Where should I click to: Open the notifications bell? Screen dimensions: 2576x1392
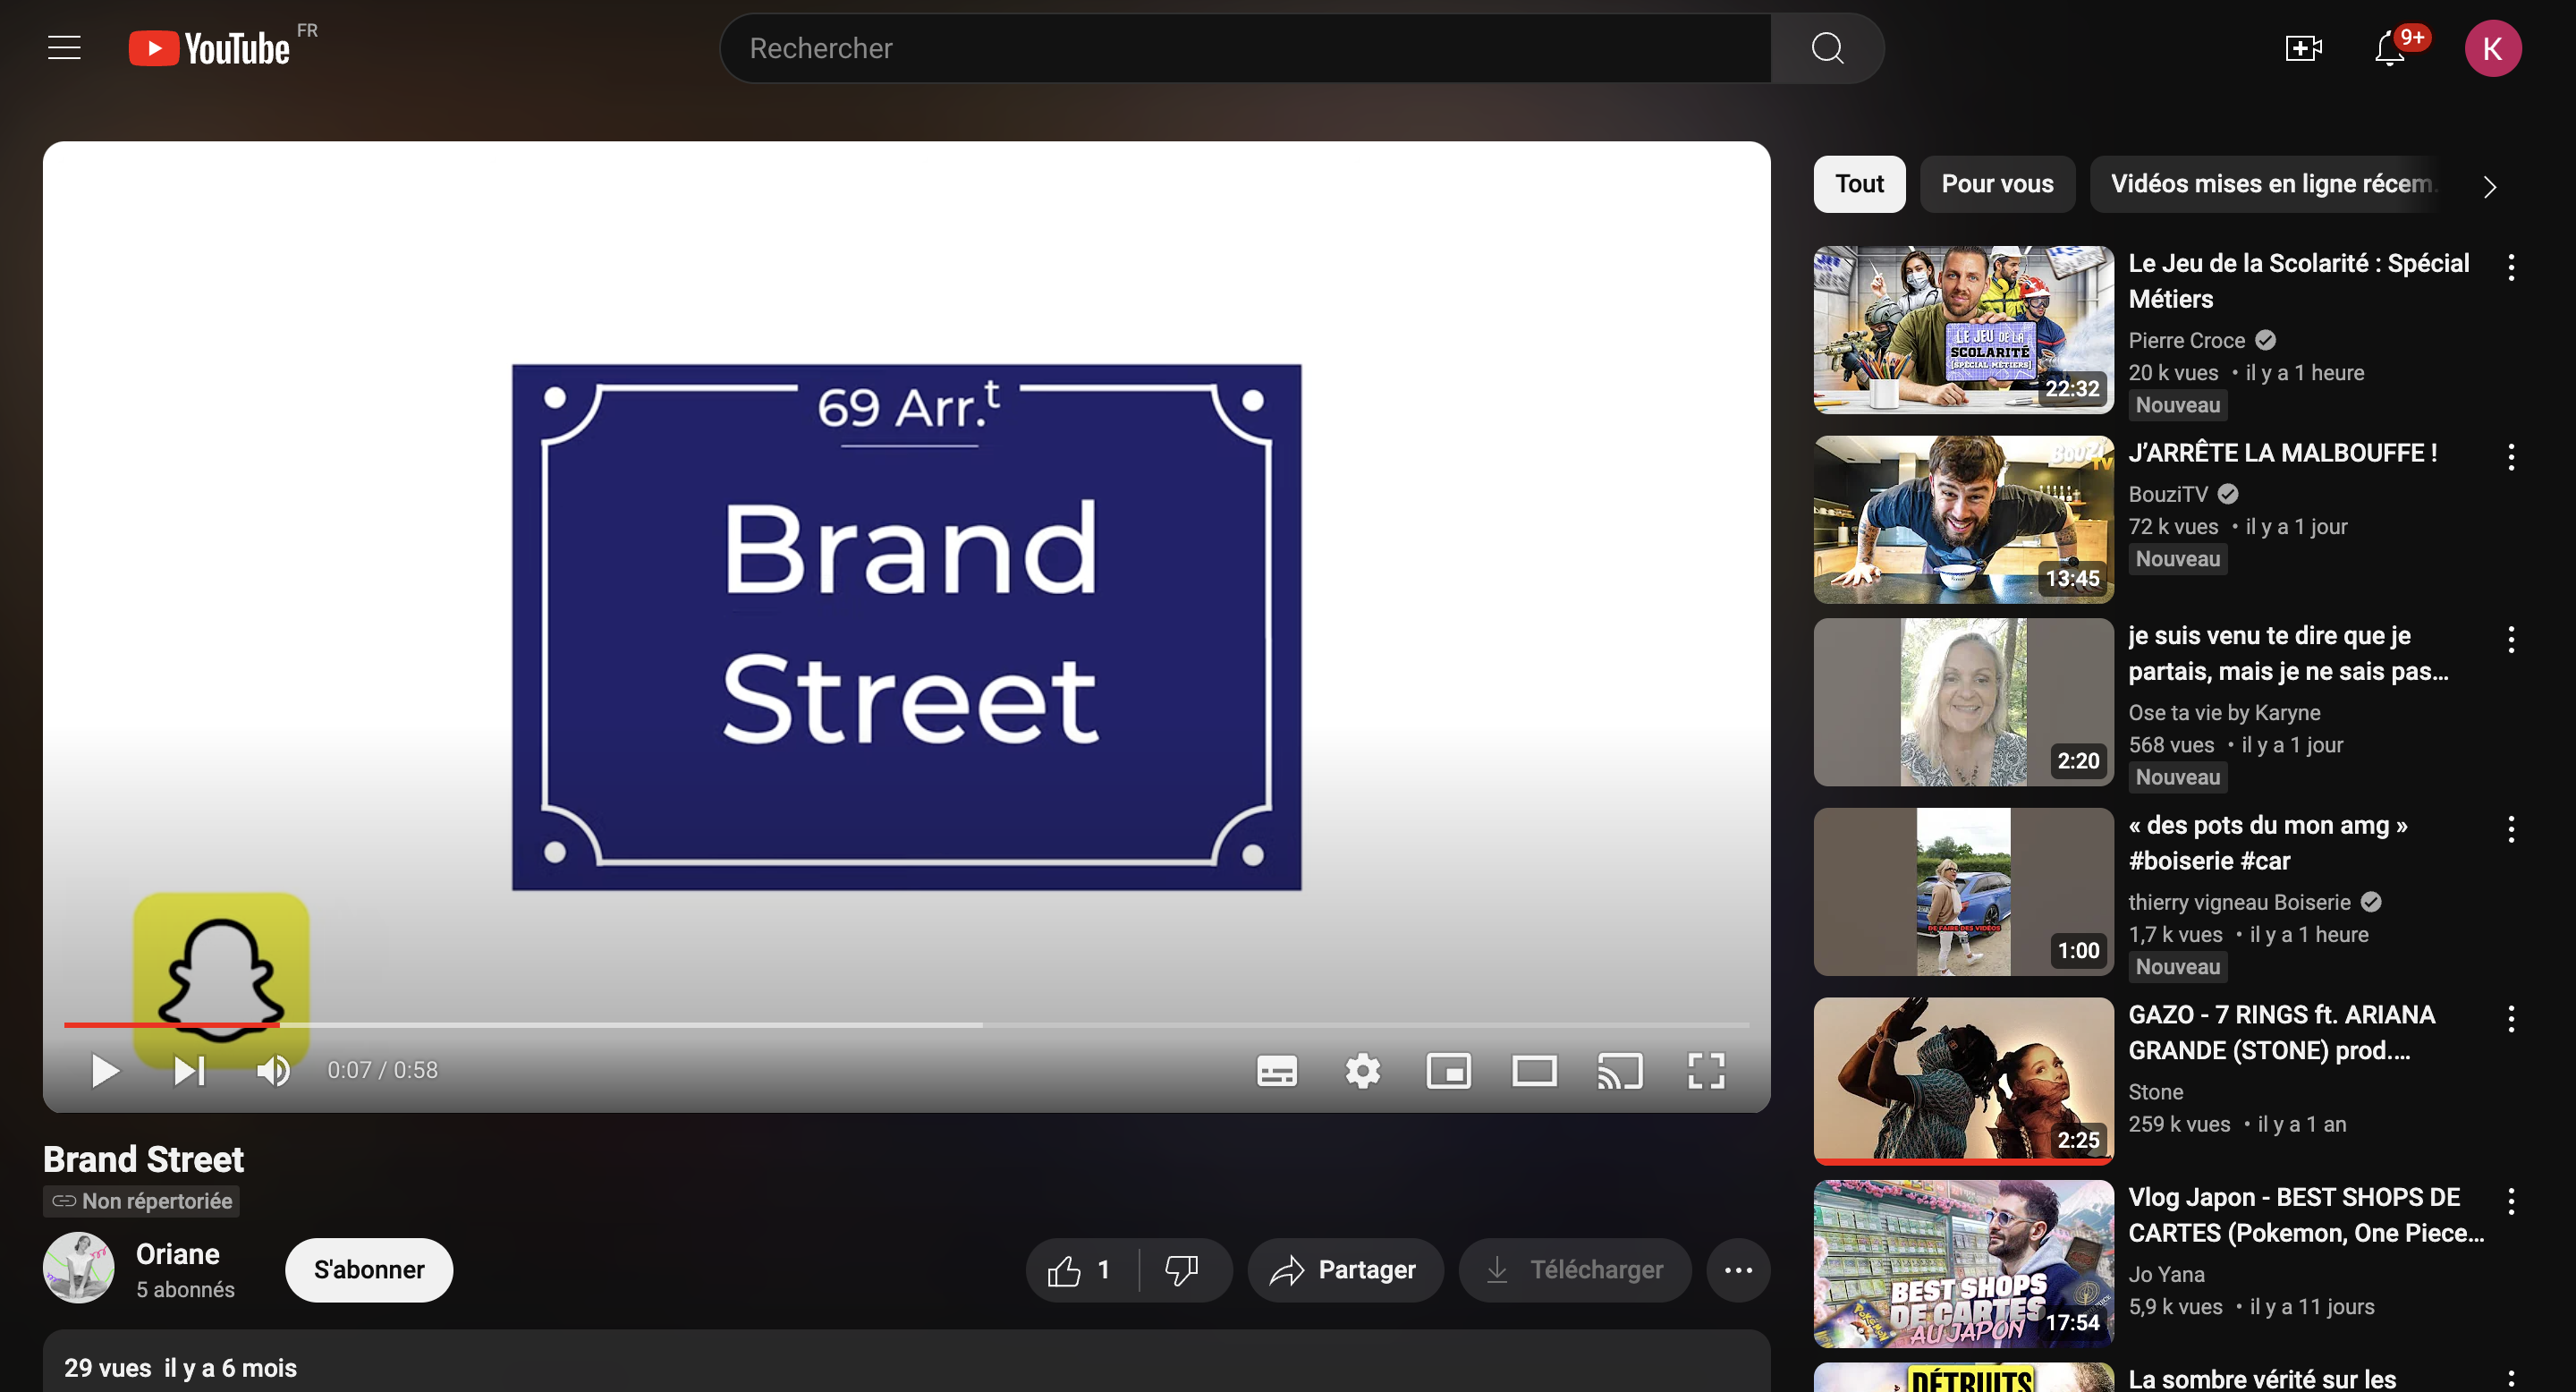[x=2390, y=48]
